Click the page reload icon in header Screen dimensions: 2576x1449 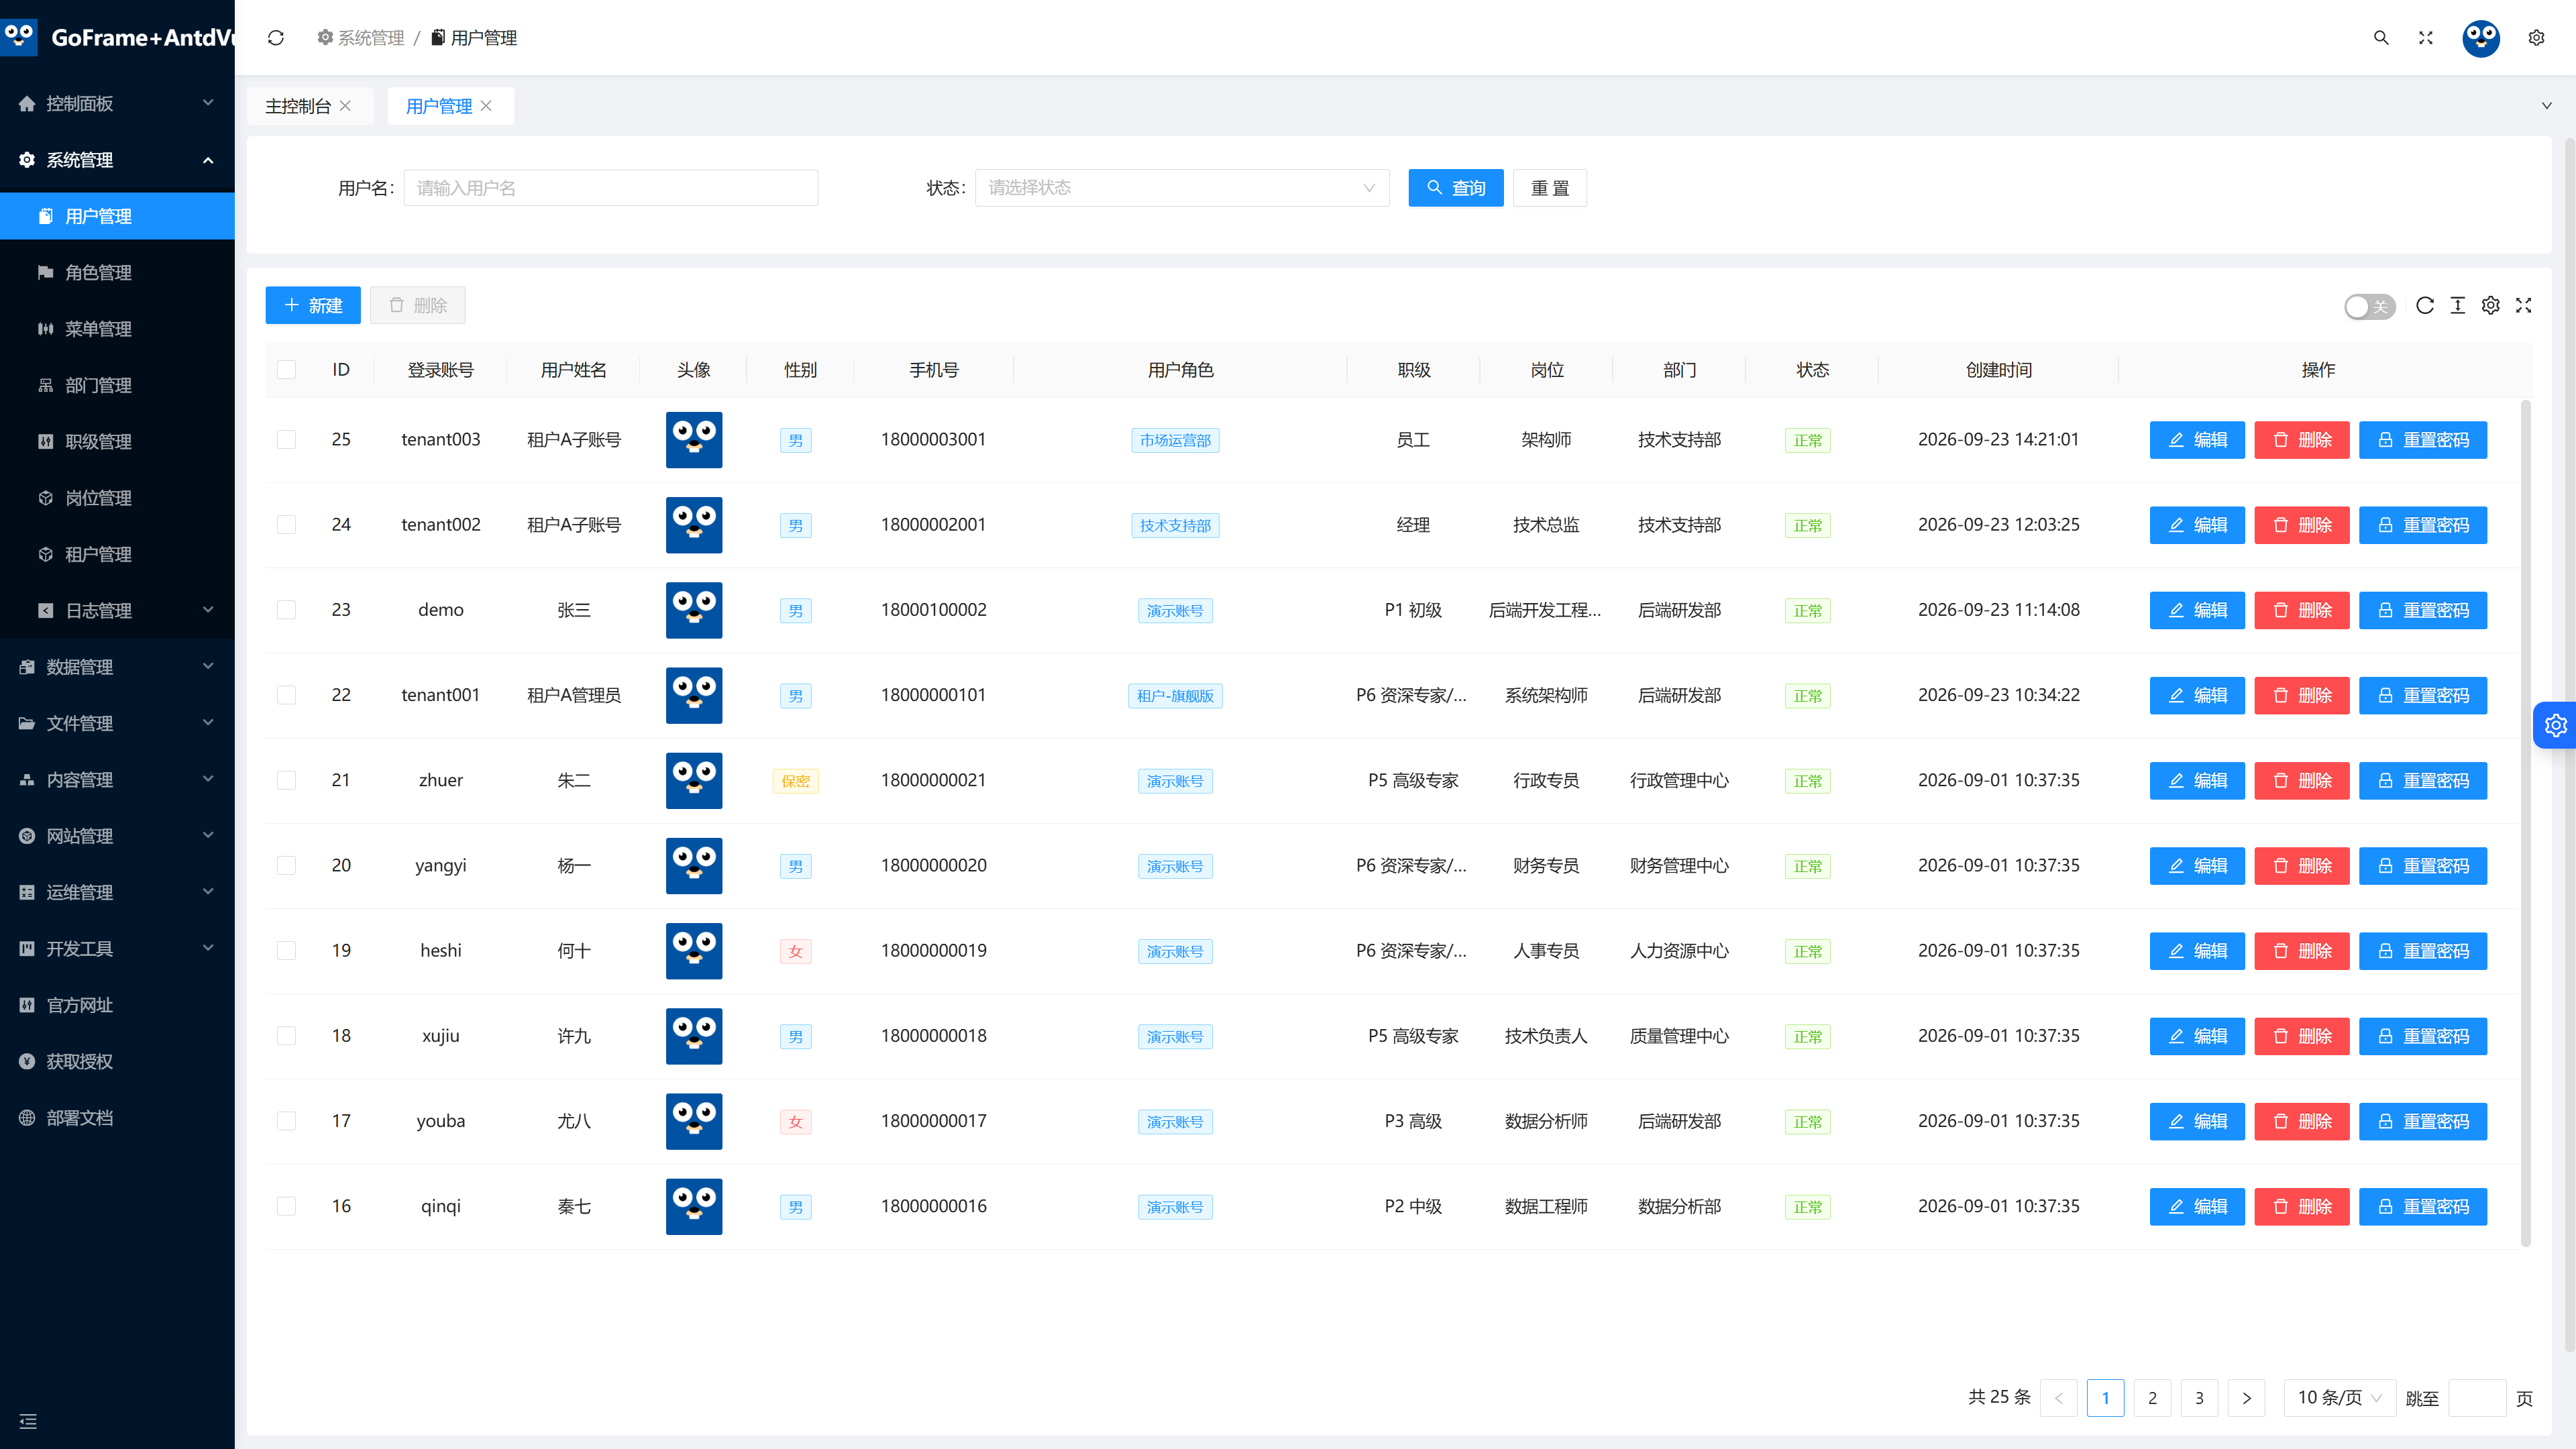276,38
